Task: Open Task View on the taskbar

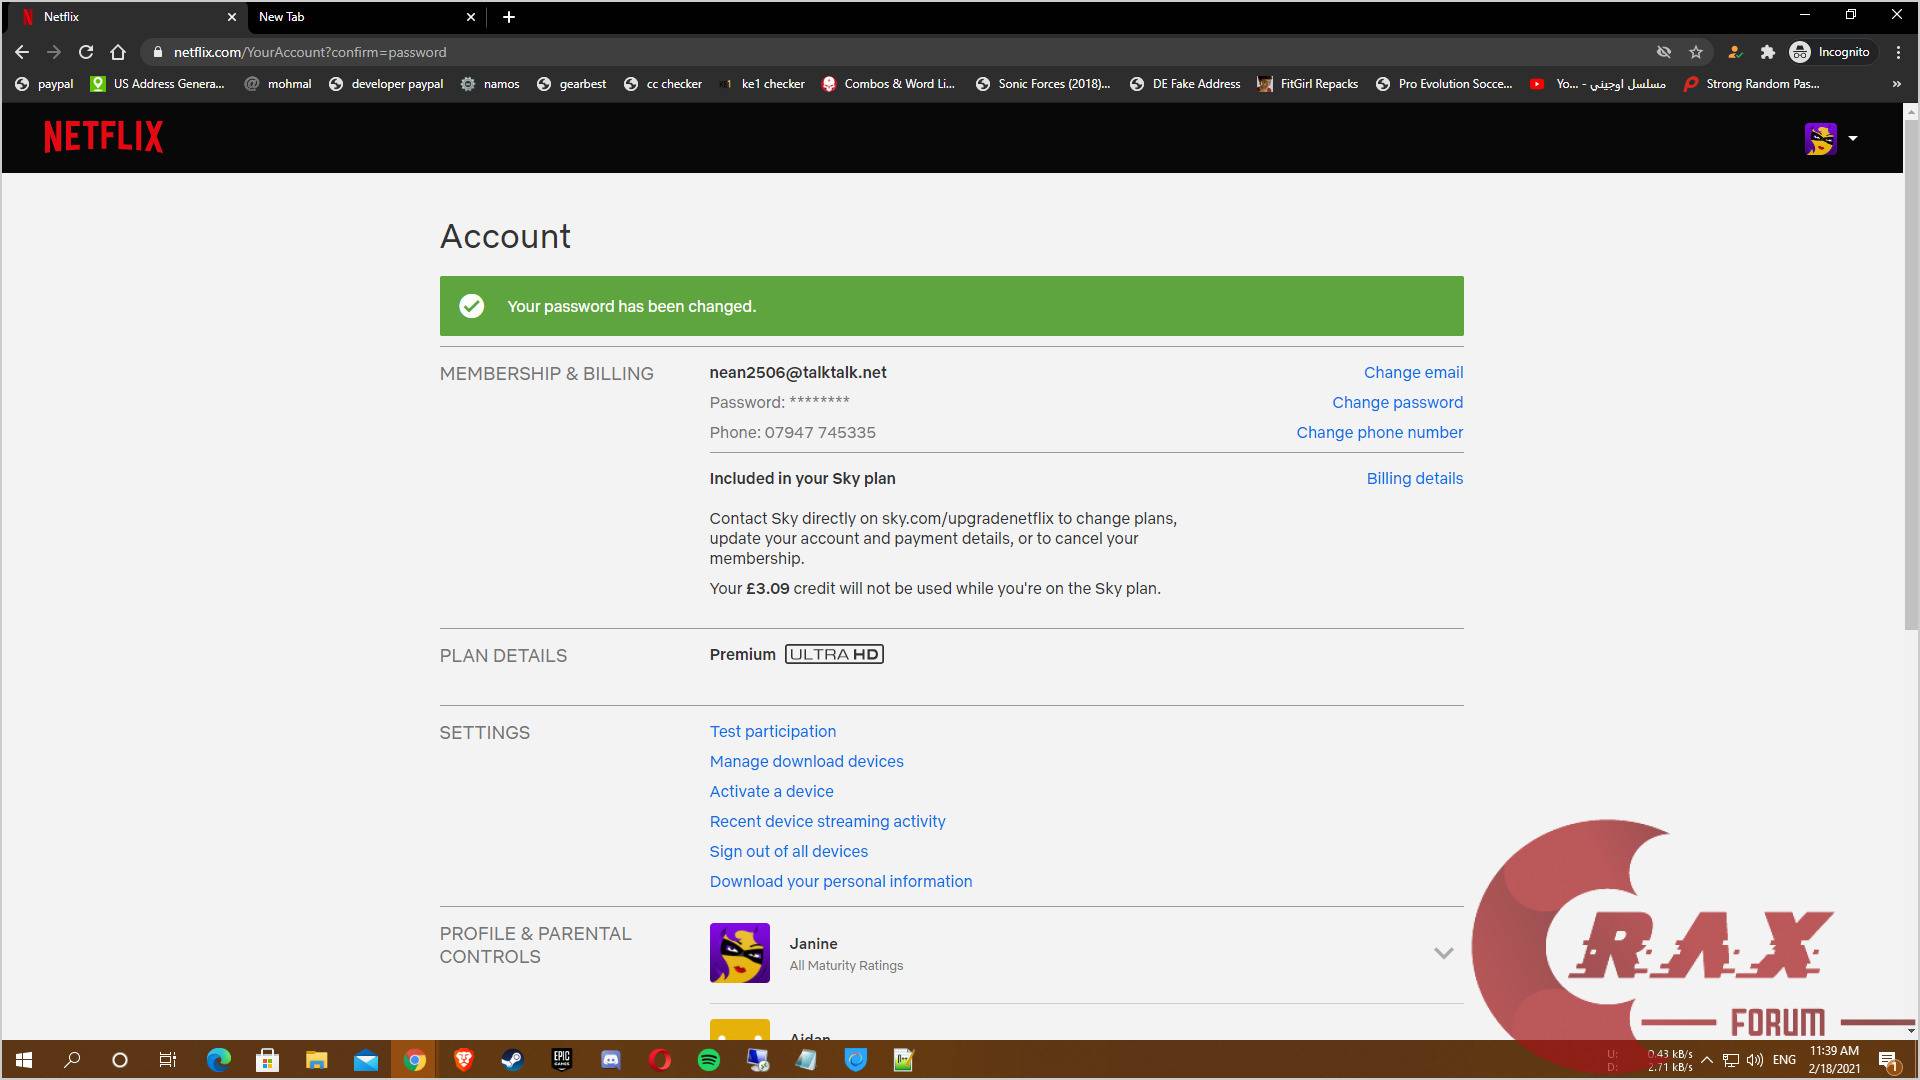Action: coord(168,1060)
